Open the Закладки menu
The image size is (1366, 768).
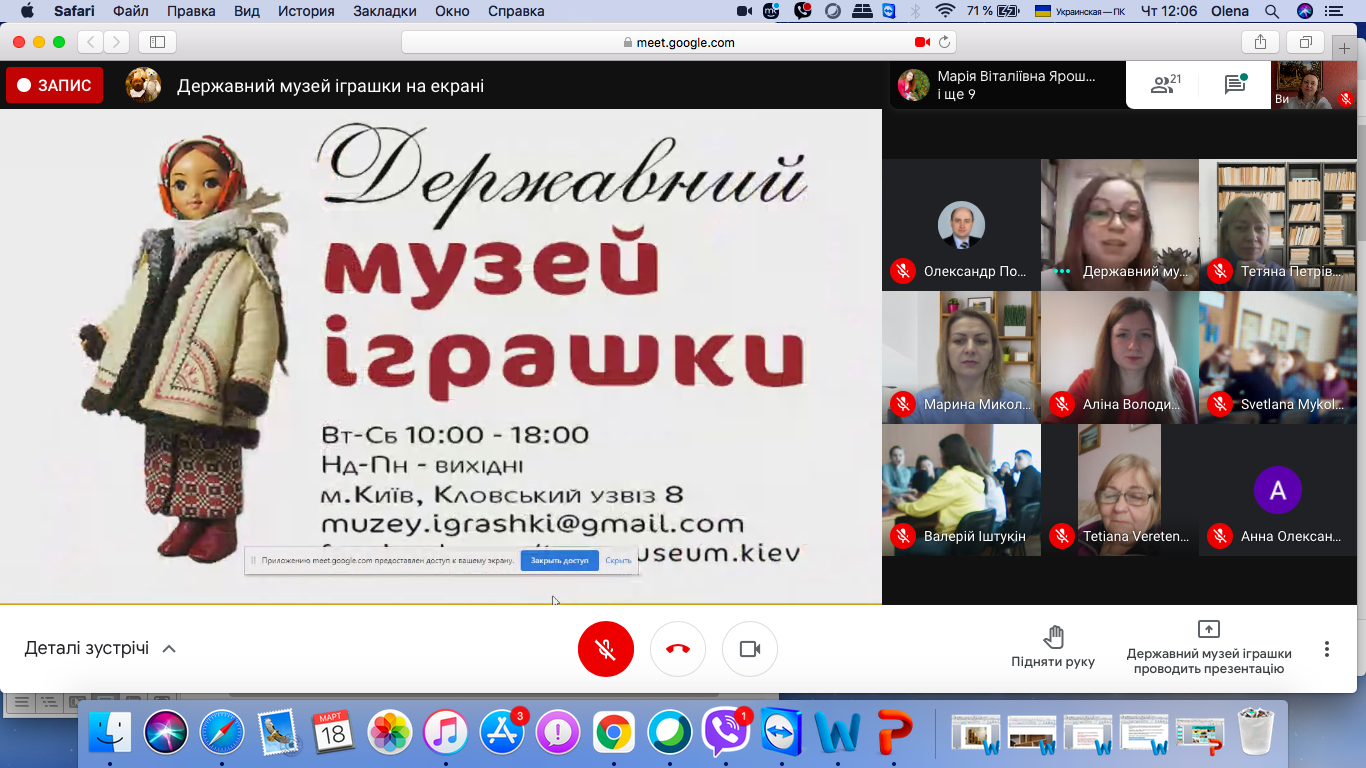[385, 11]
